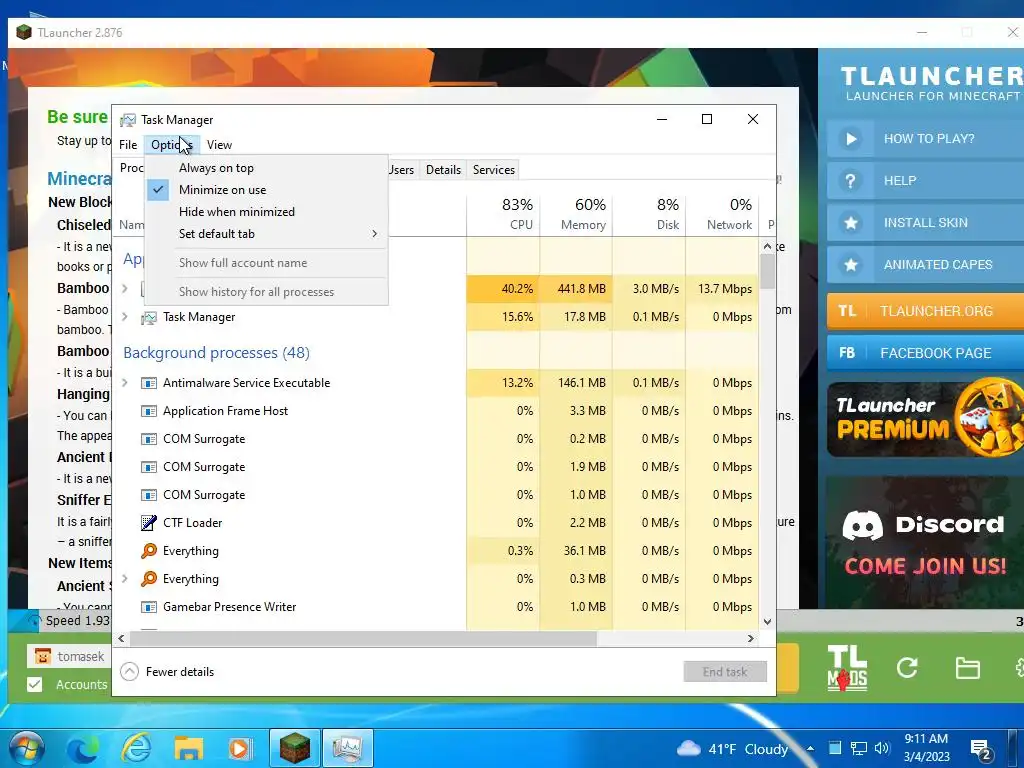The height and width of the screenshot is (768, 1024).
Task: Open the 41°F Cloudy weather widget
Action: tap(731, 749)
